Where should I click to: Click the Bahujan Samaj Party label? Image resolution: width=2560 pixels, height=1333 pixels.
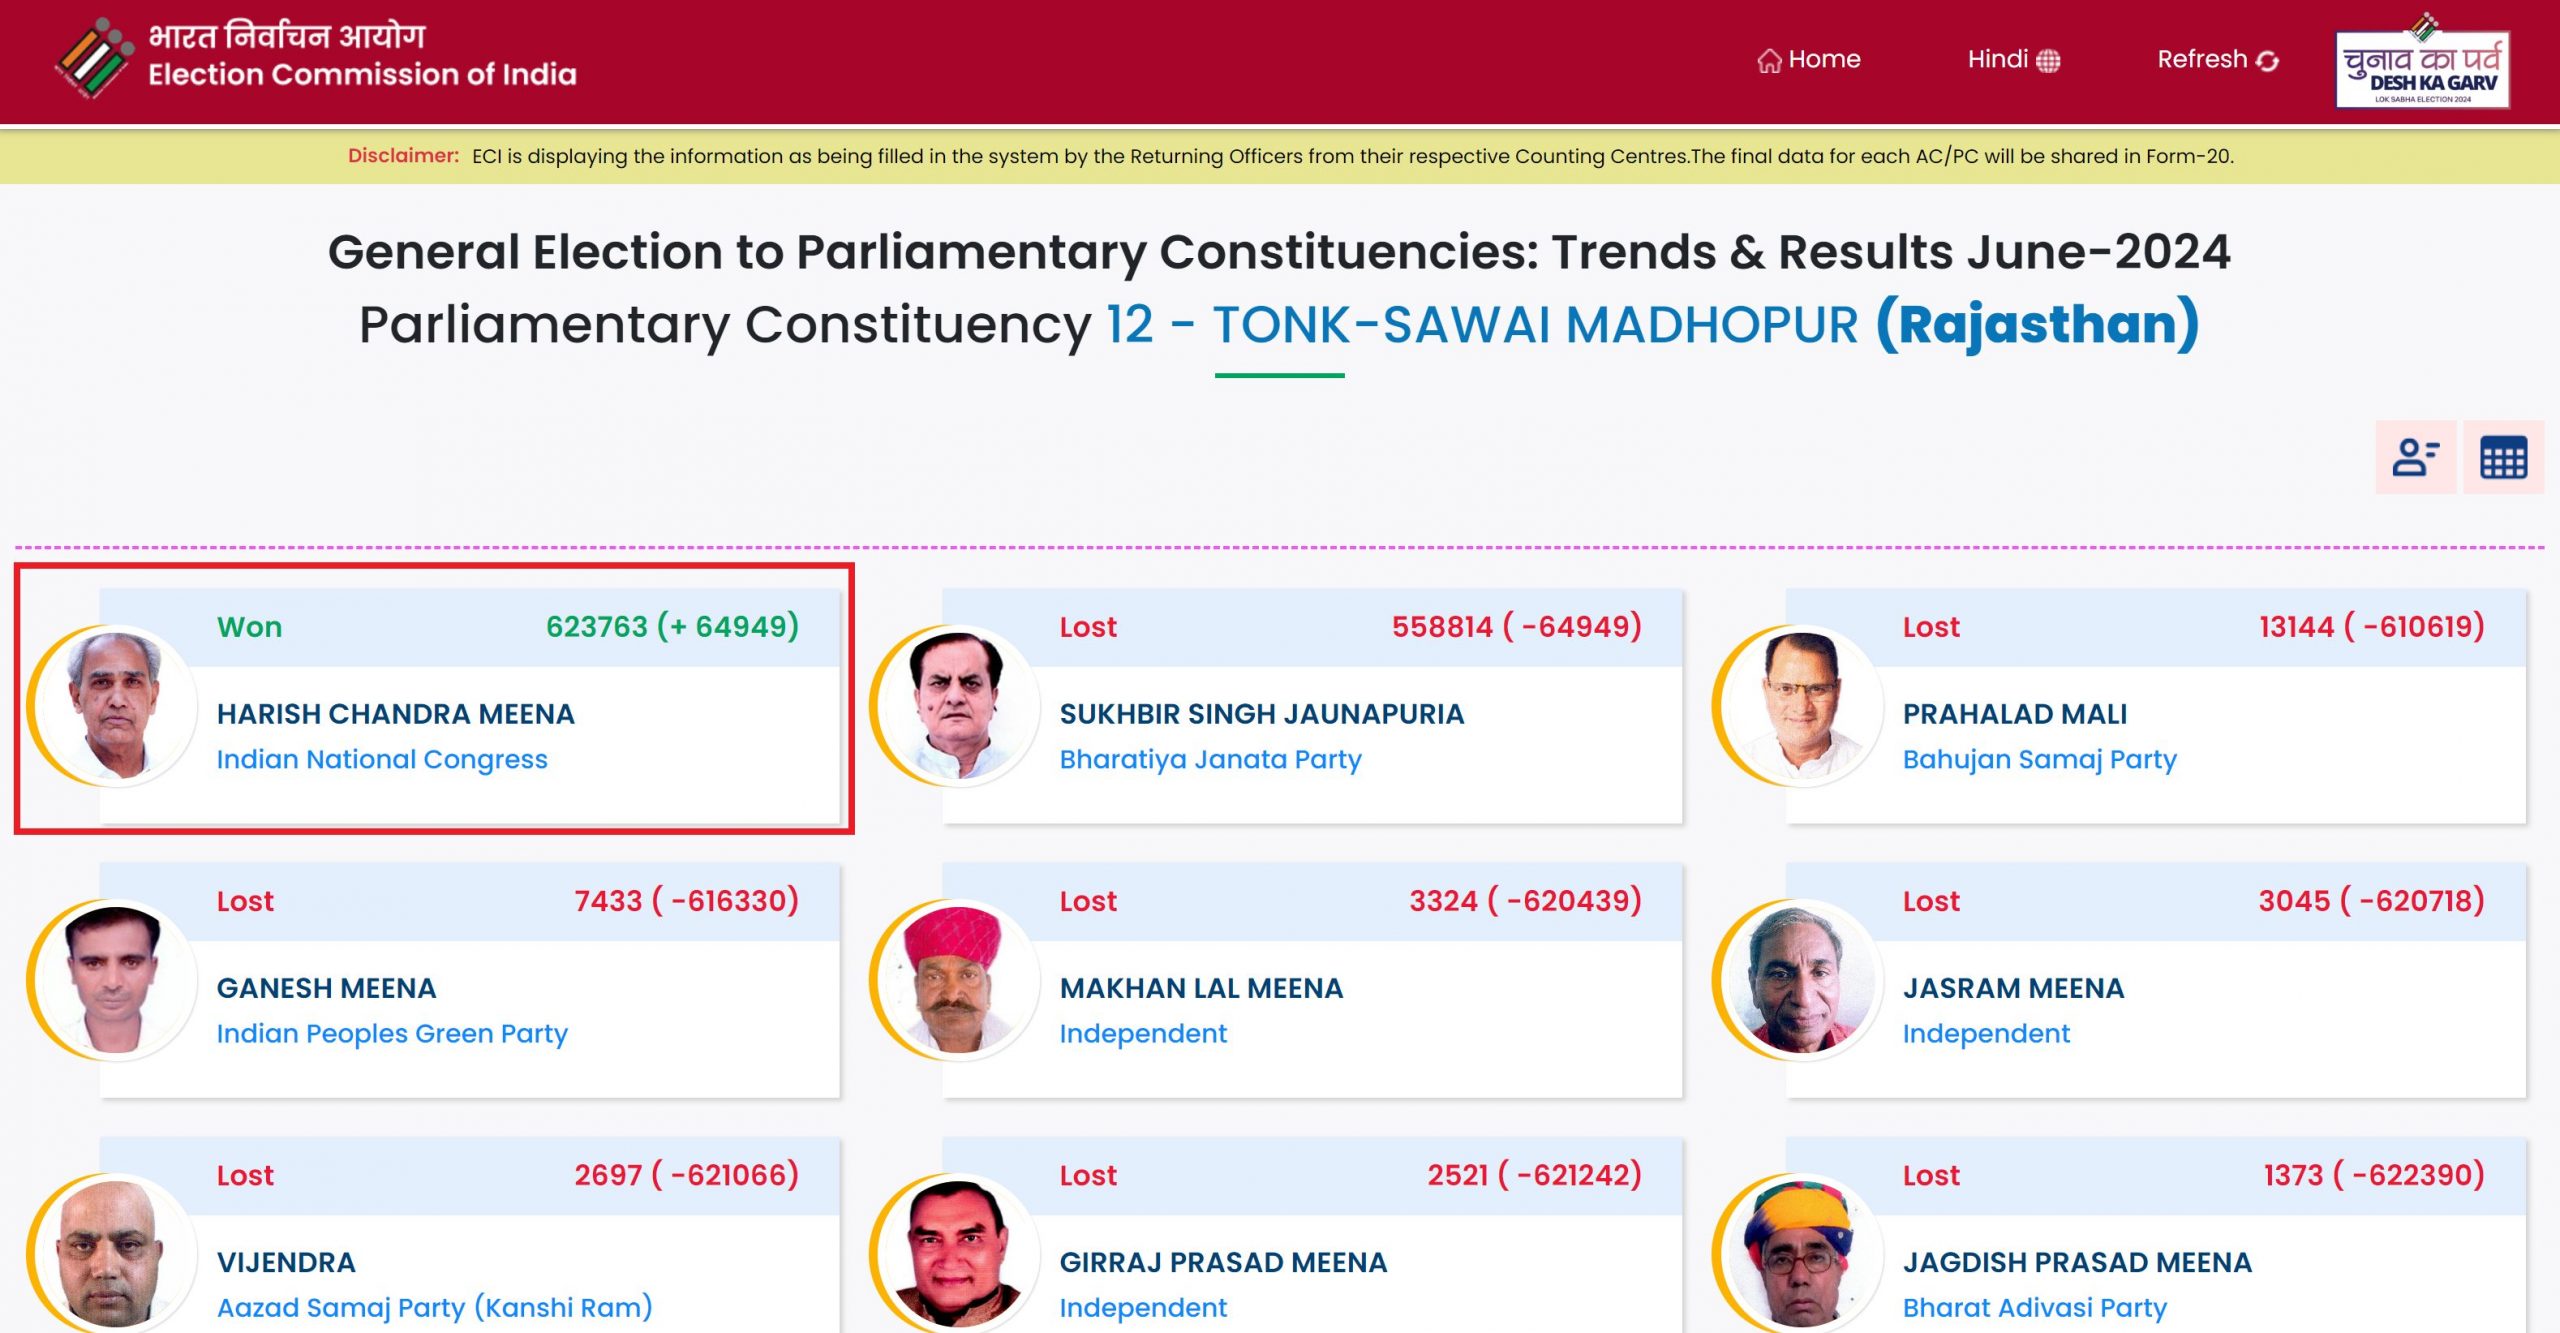[2039, 759]
